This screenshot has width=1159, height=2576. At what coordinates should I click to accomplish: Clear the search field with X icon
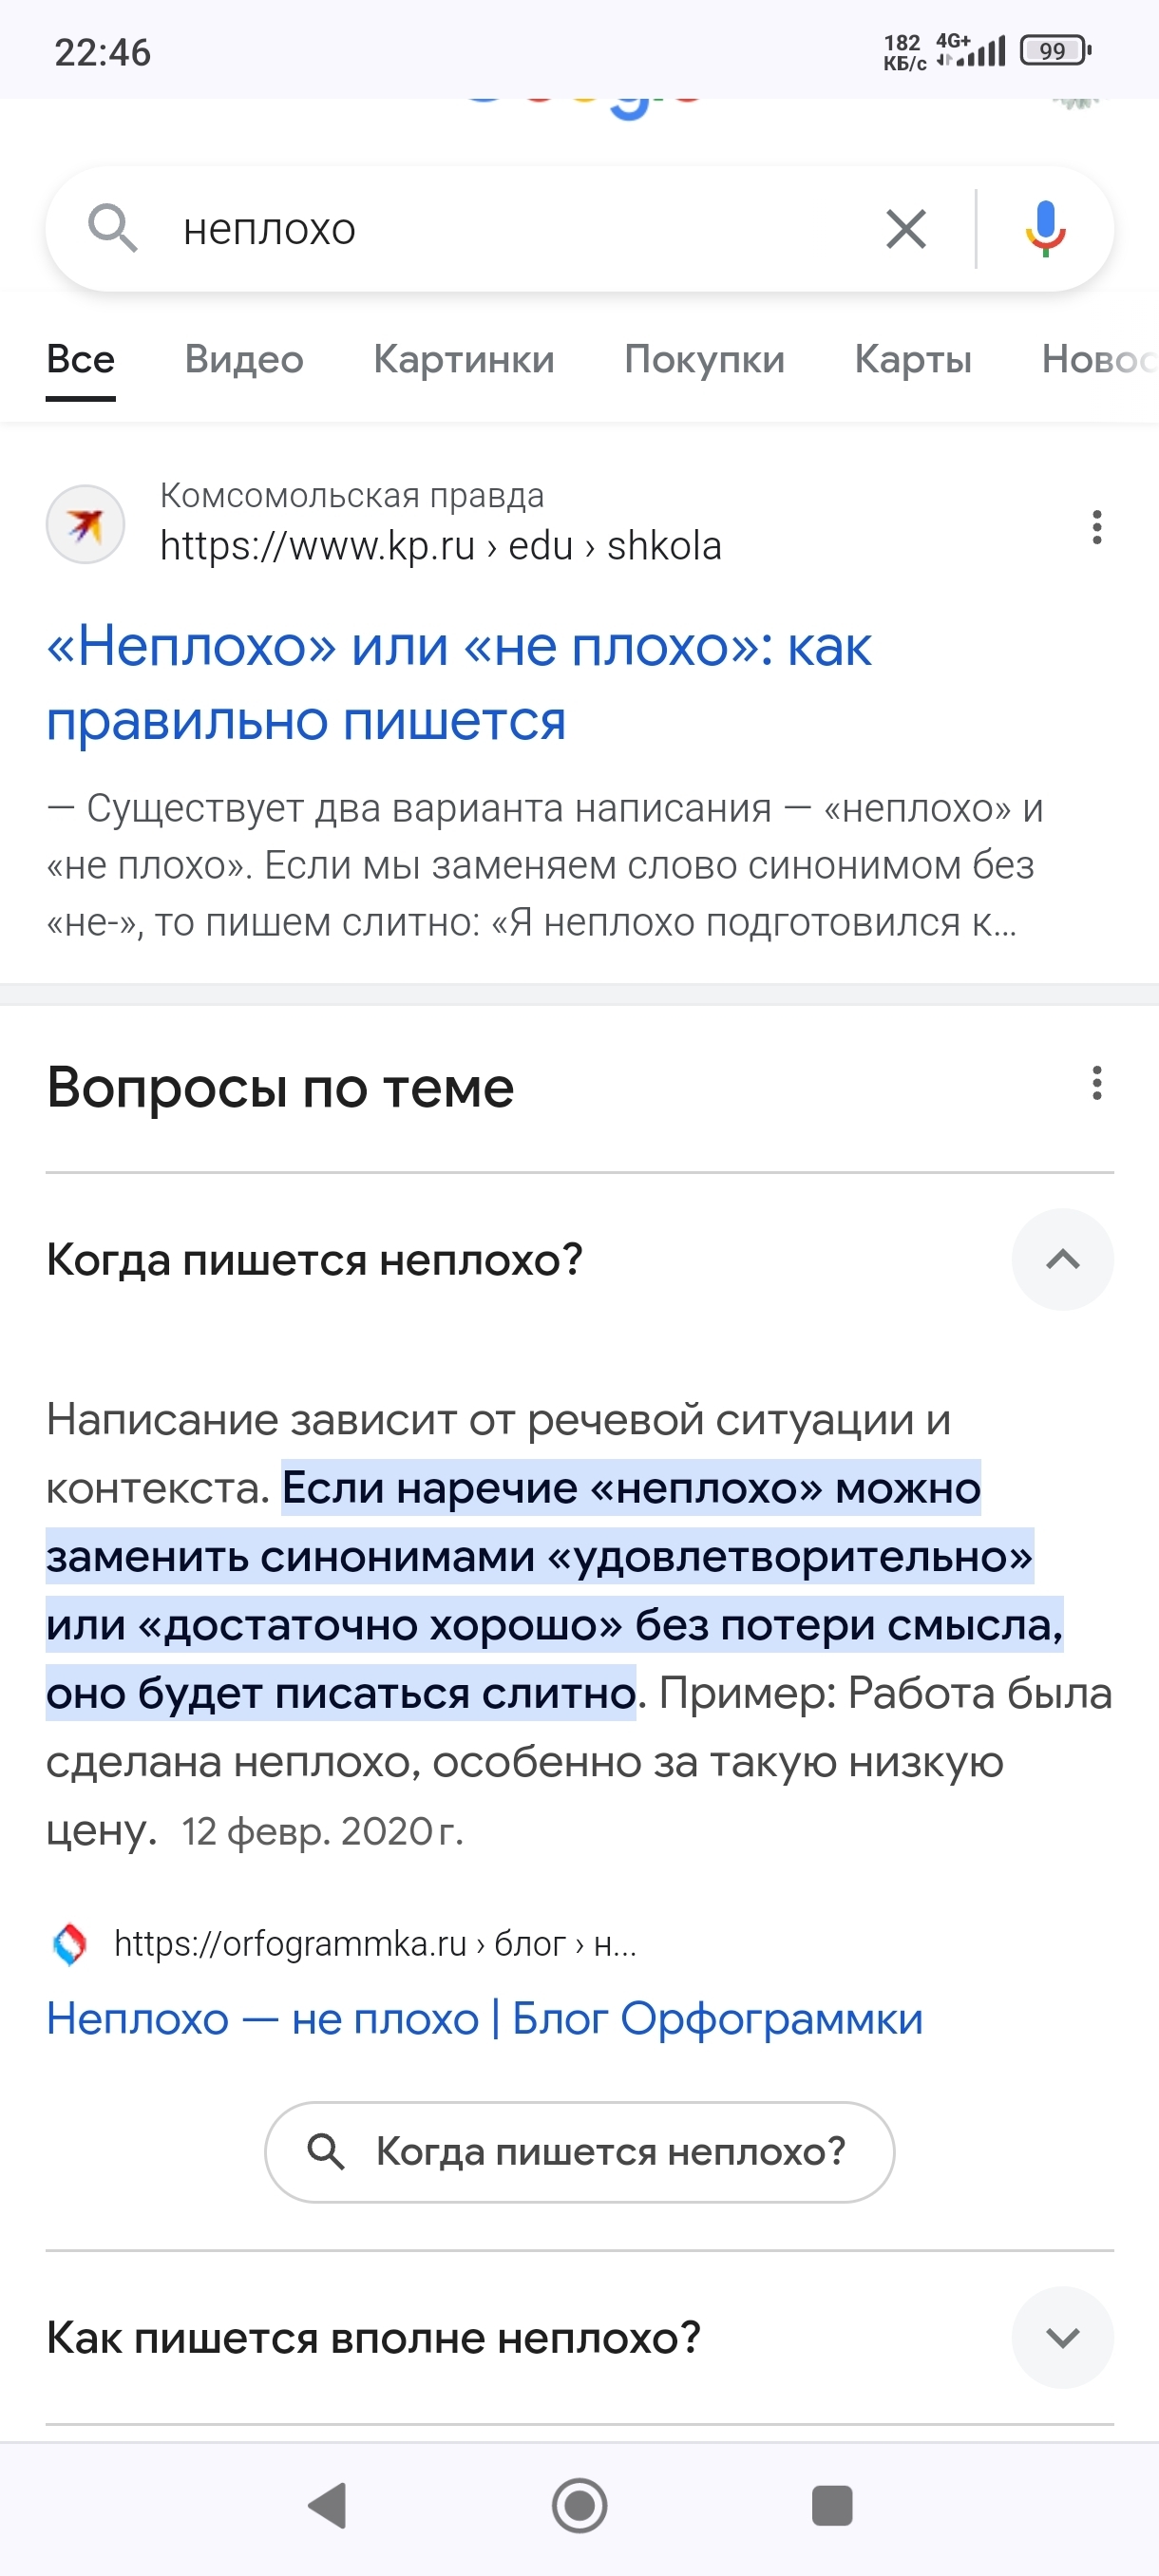point(906,229)
